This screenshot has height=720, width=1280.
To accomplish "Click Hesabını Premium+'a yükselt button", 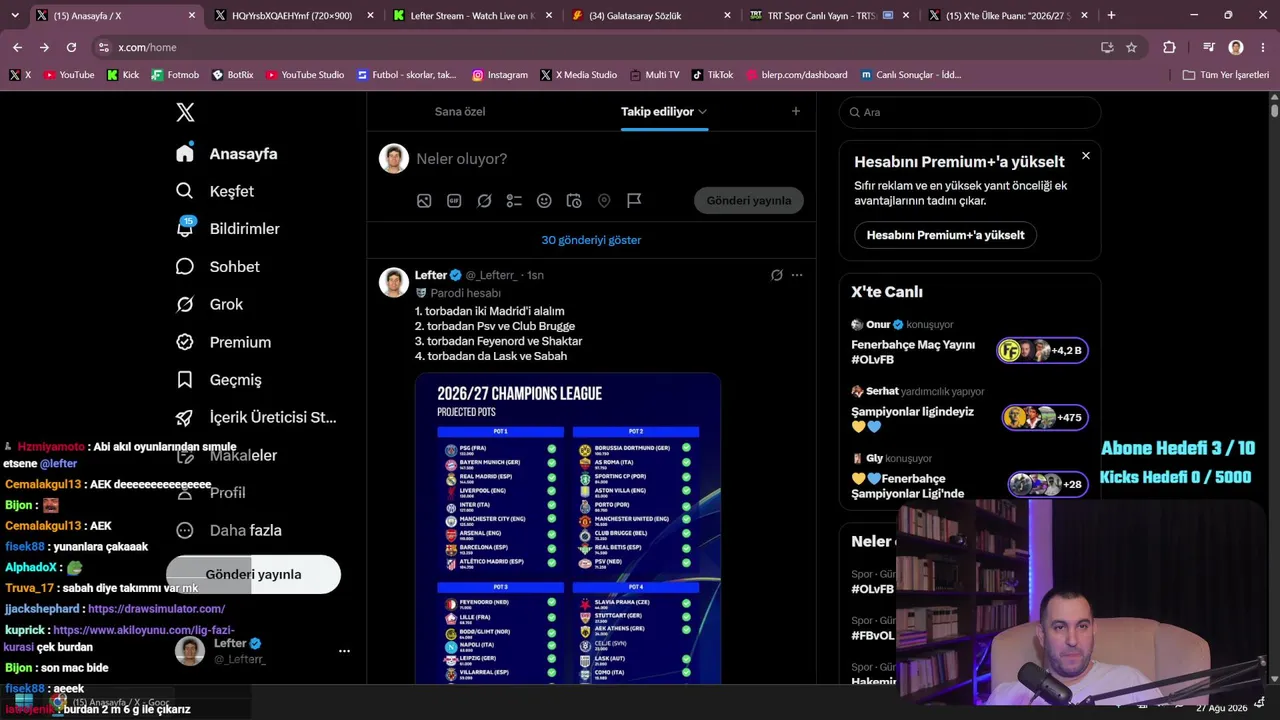I will (x=945, y=235).
